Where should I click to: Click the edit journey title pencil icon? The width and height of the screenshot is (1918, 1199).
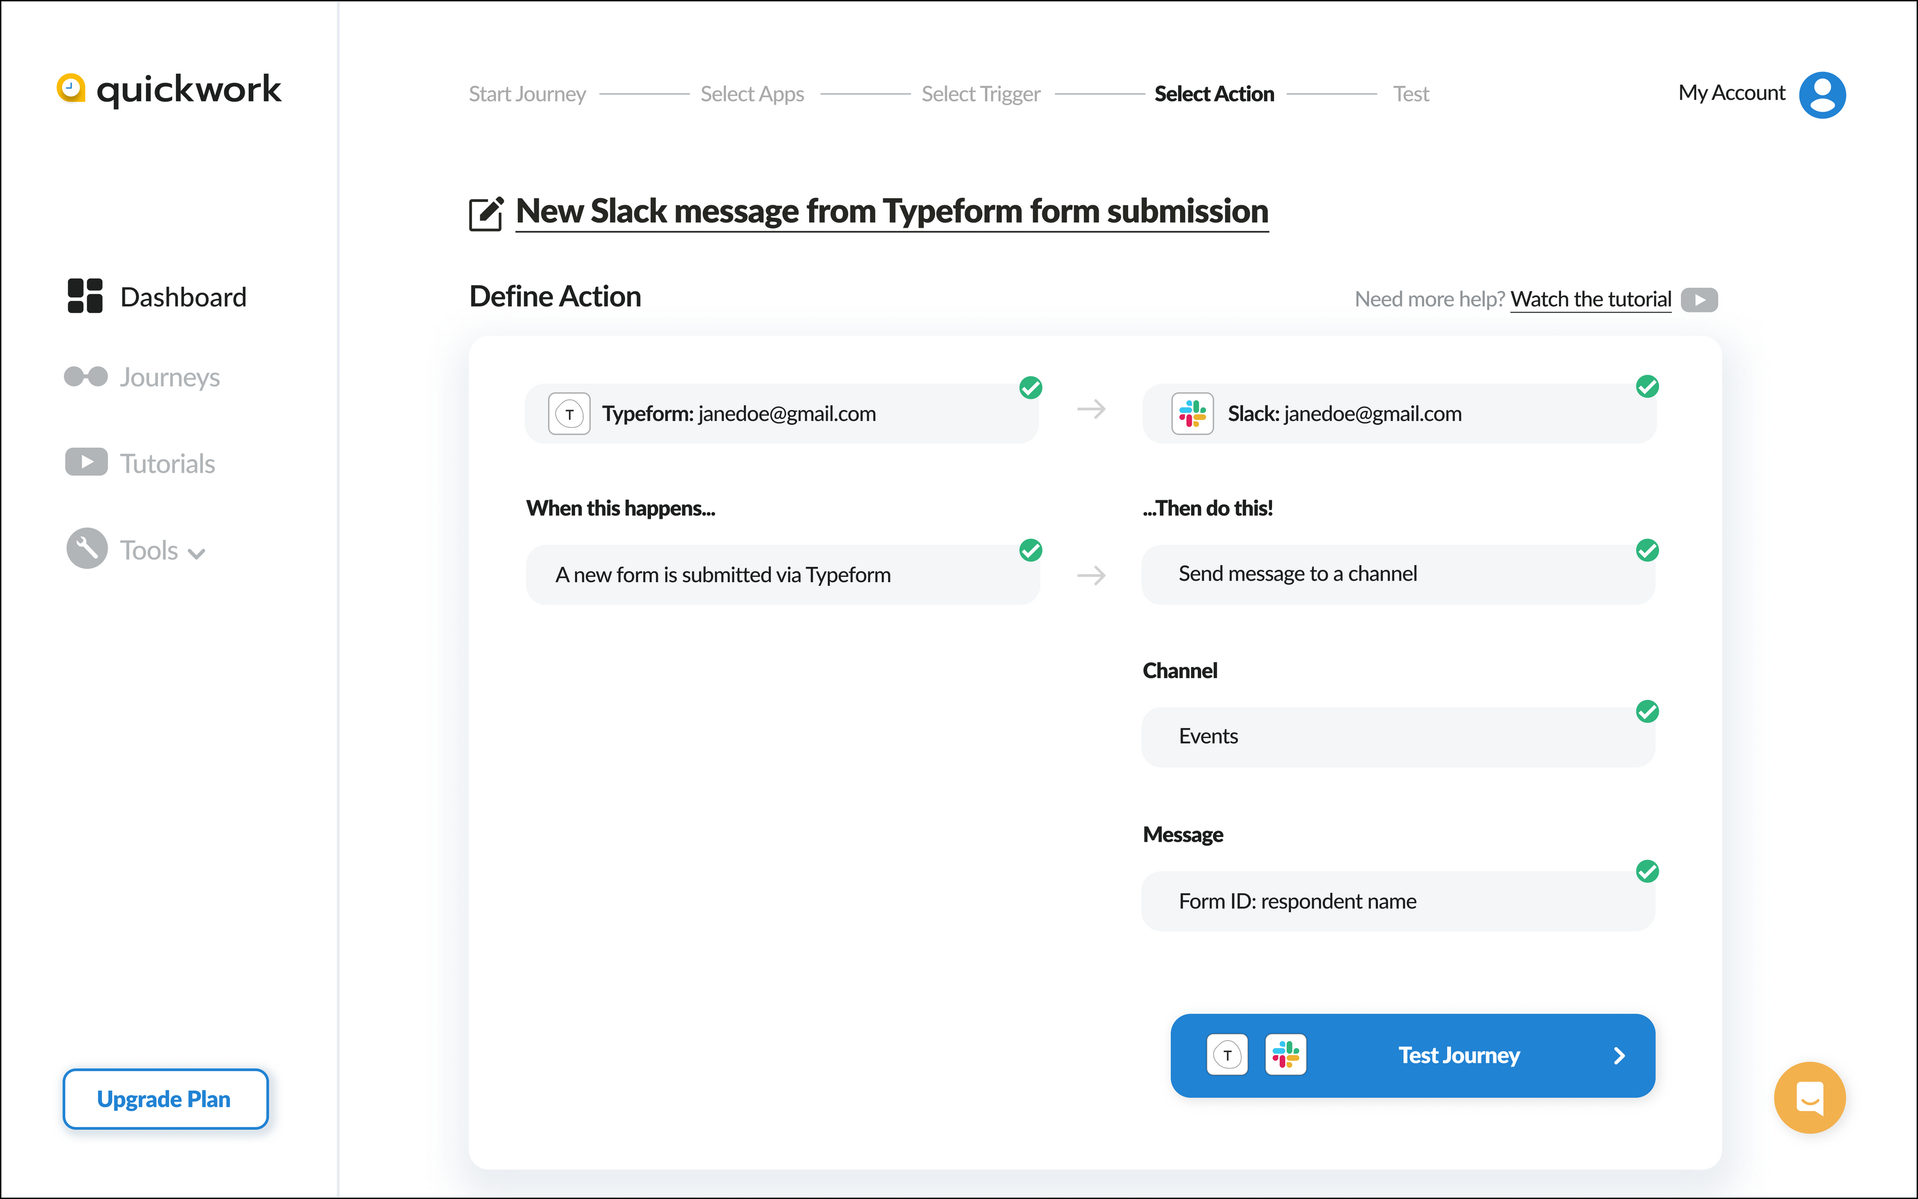[486, 213]
